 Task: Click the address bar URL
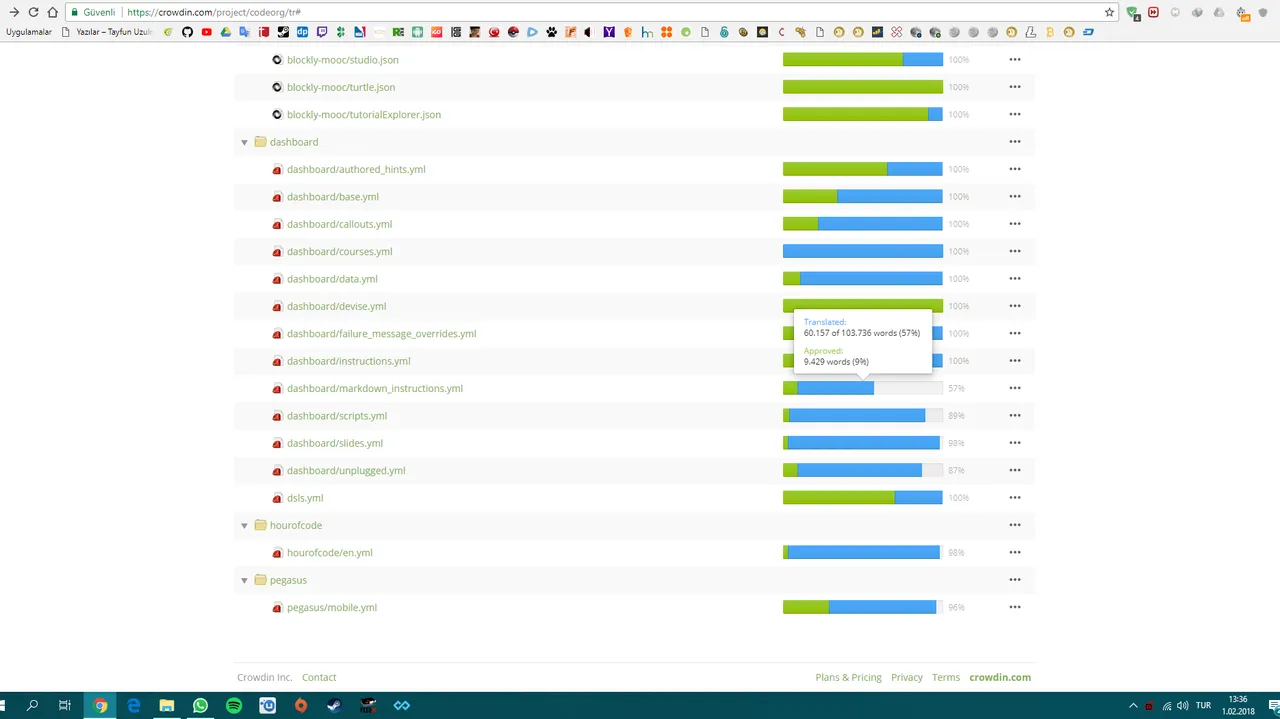[214, 12]
